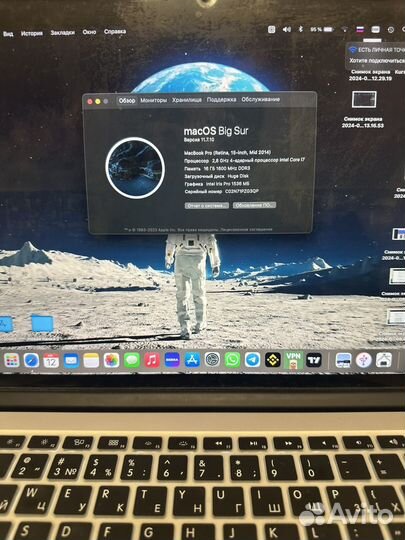This screenshot has width=405, height=540.
Task: Click the Память 16 ГБ line
Action: [217, 168]
